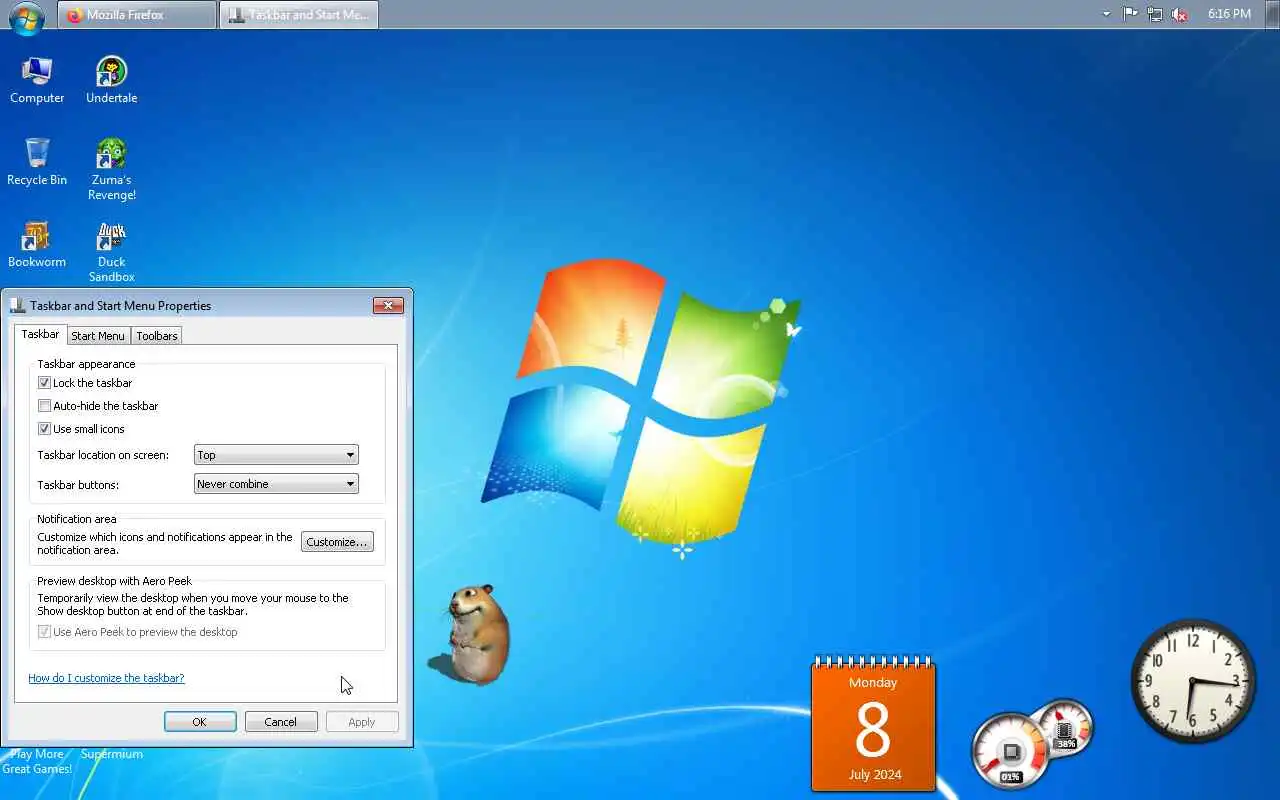The height and width of the screenshot is (800, 1280).
Task: Click the 6:16 PM taskbar clock
Action: point(1229,14)
